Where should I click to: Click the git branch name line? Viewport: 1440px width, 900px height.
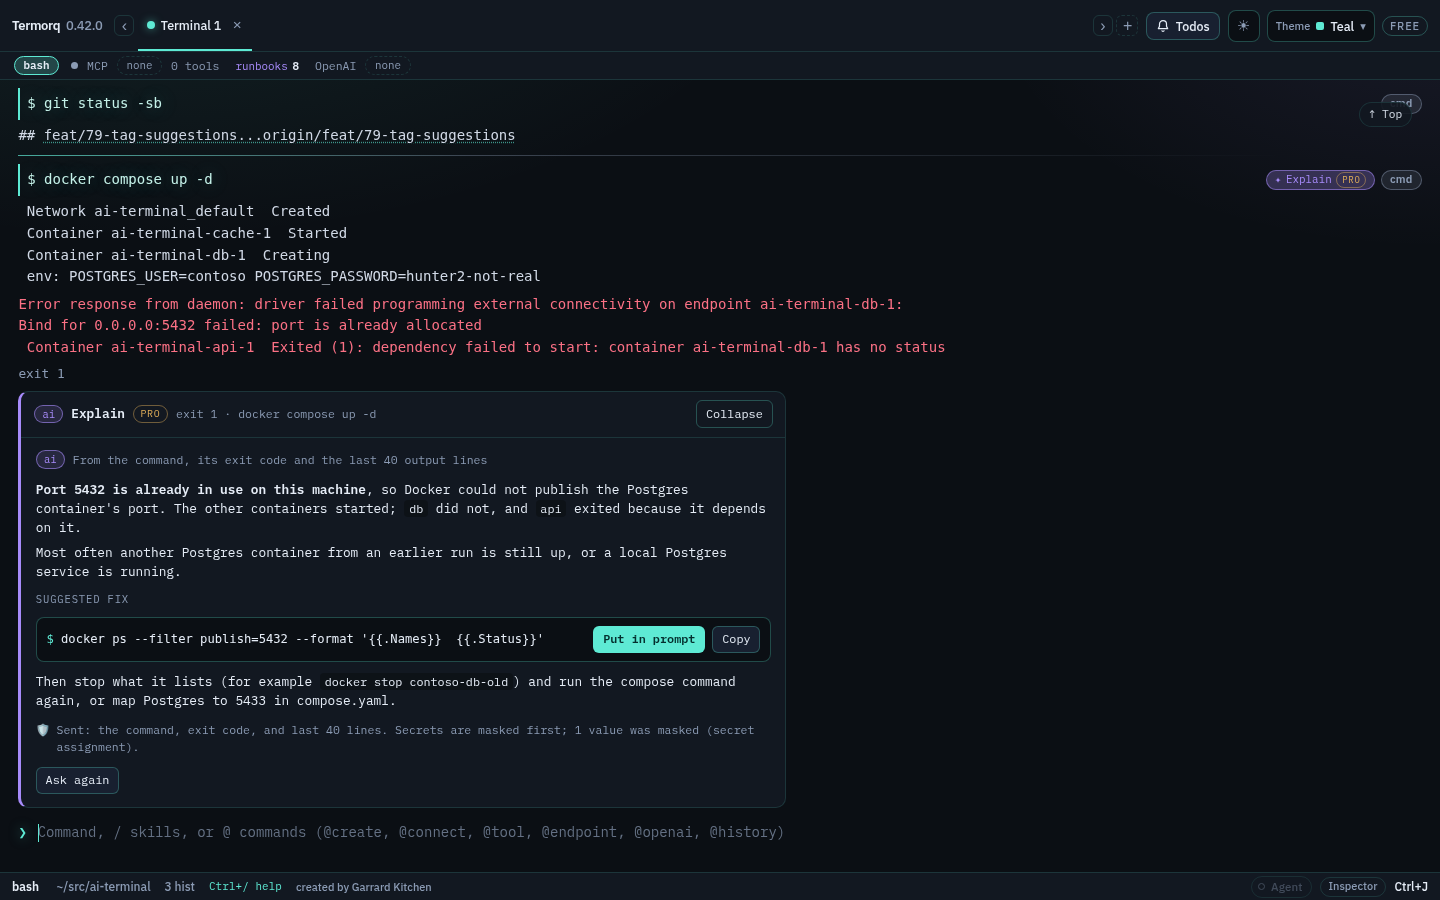coord(279,135)
